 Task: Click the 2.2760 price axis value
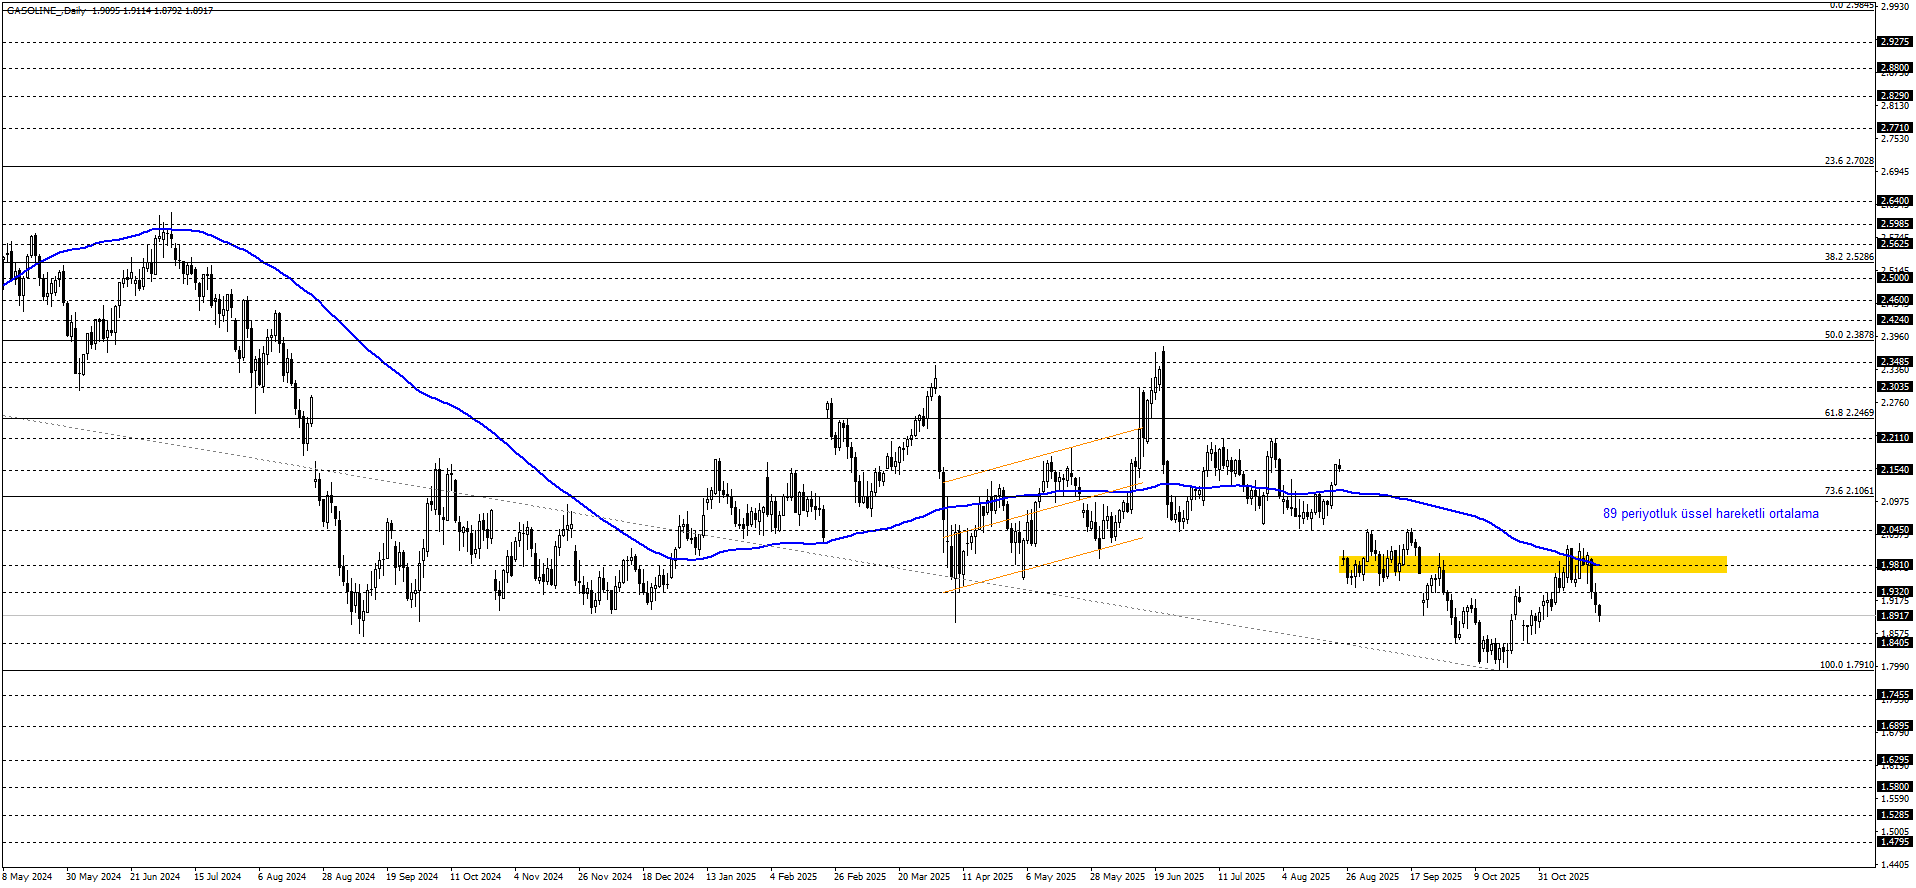1895,403
